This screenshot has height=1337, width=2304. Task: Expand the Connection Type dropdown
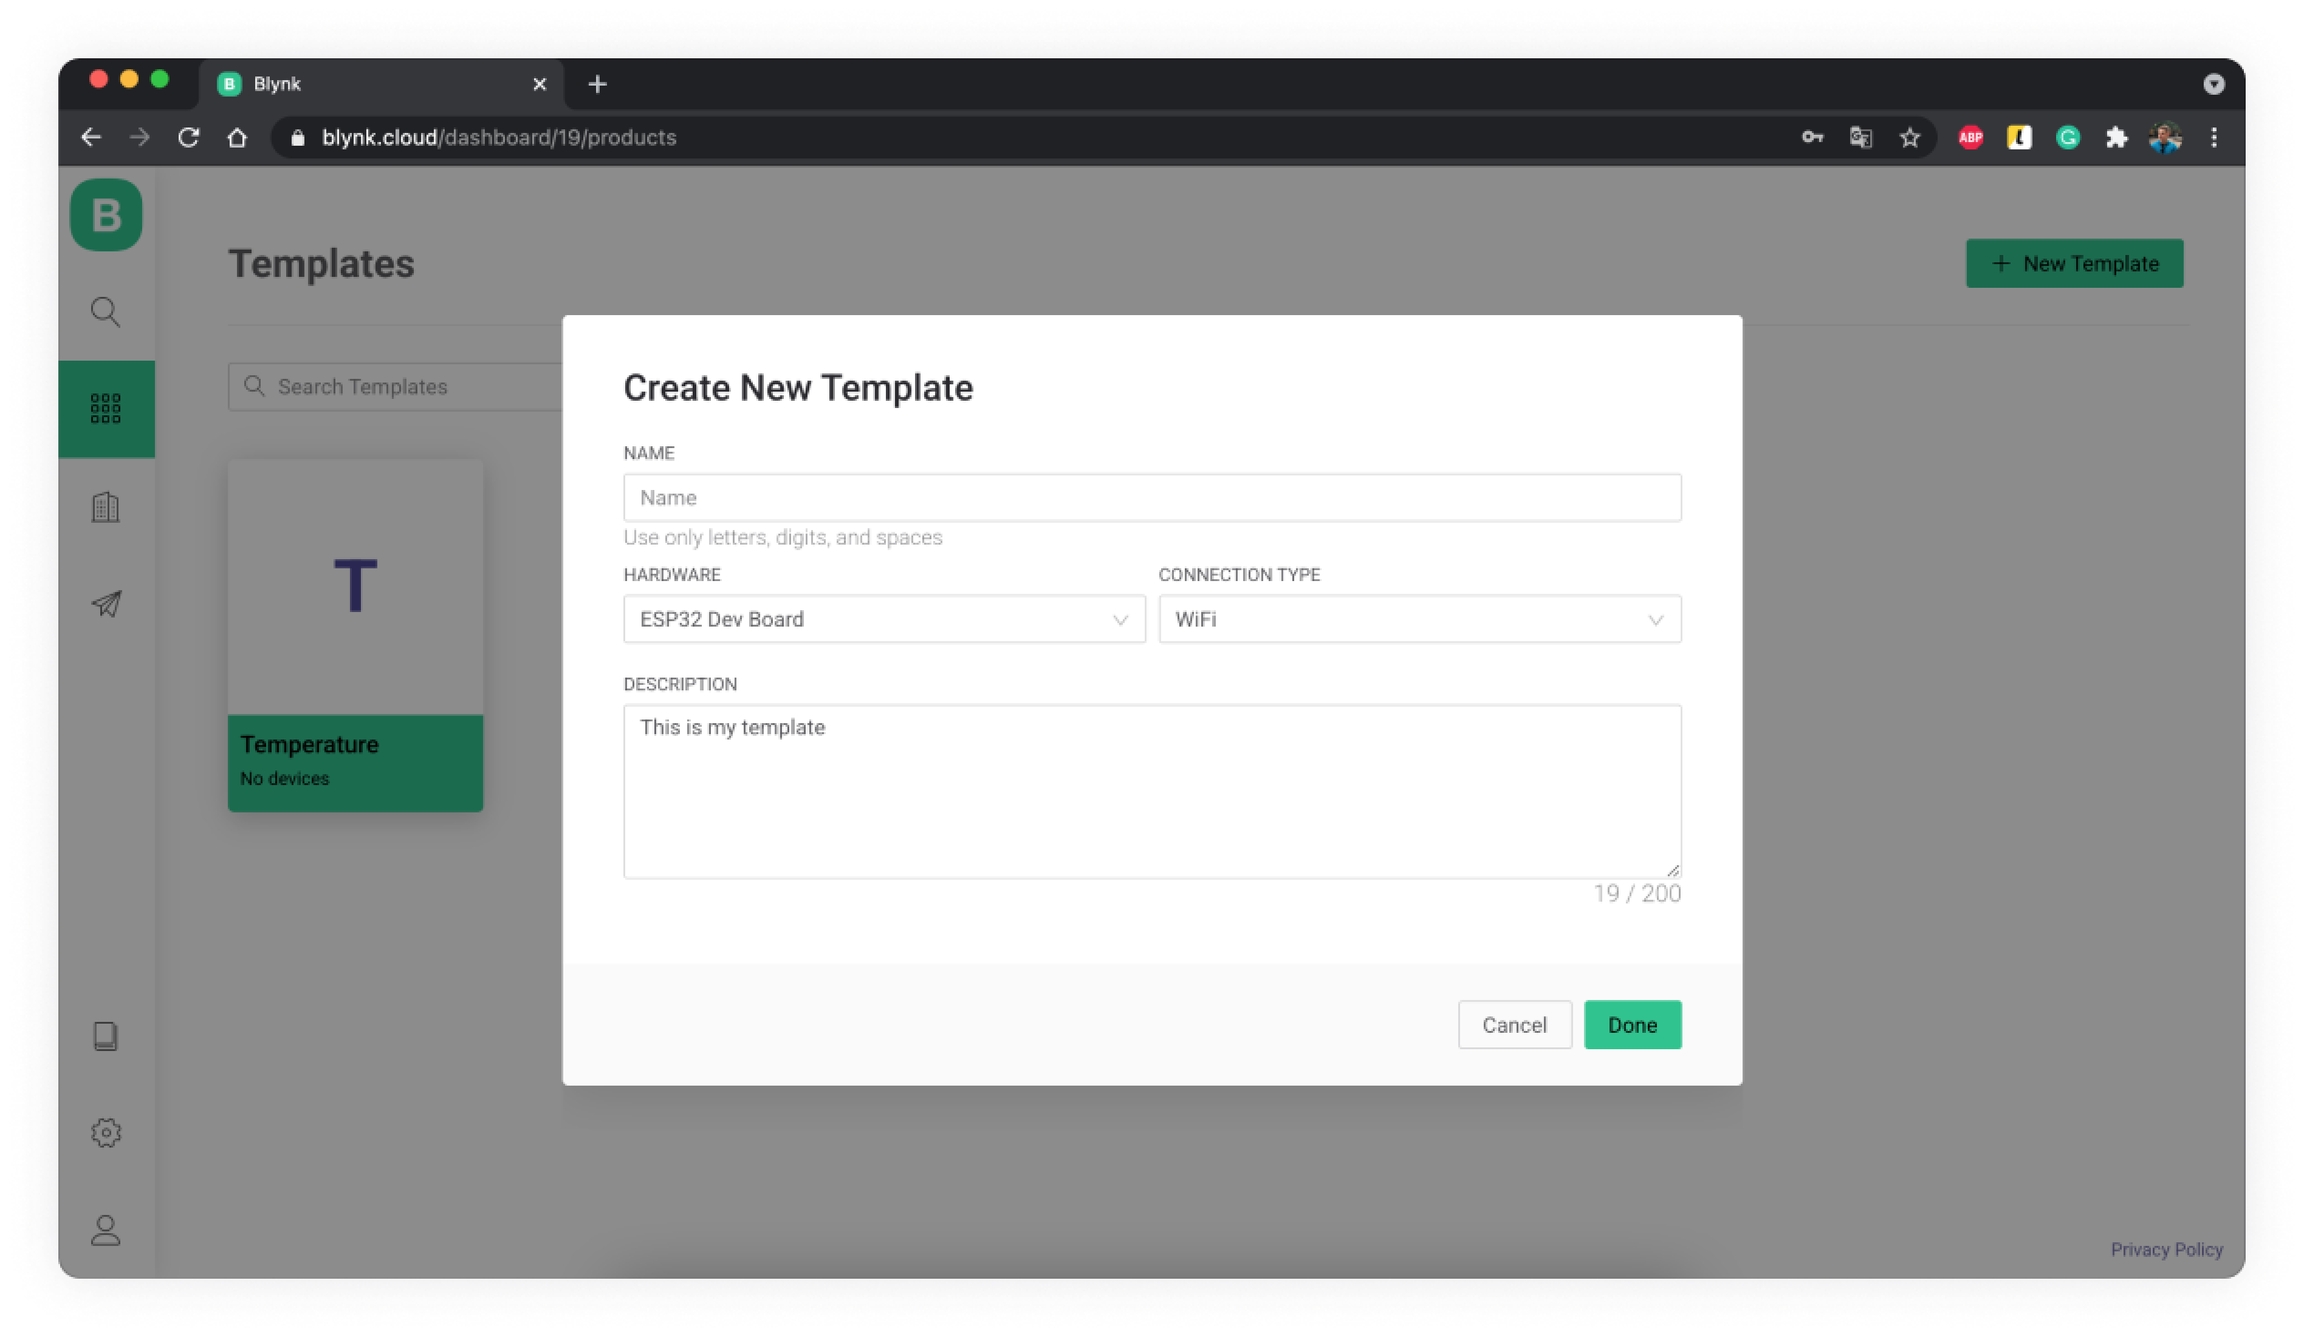(x=1418, y=619)
